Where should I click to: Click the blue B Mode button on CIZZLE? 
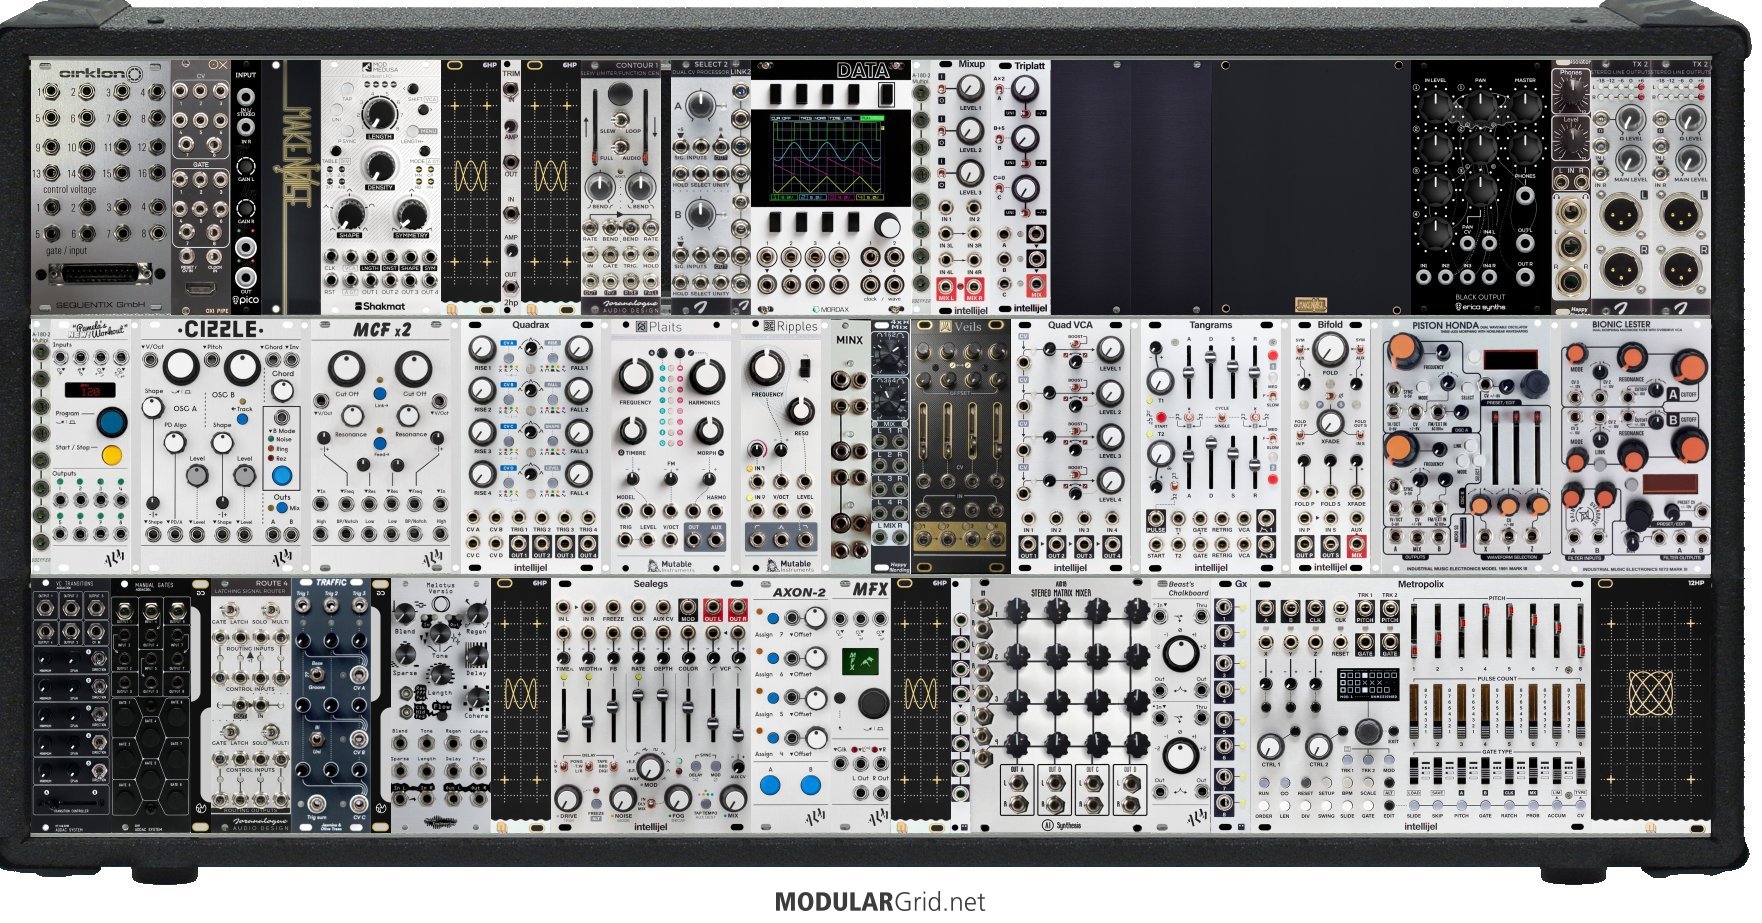tap(282, 475)
